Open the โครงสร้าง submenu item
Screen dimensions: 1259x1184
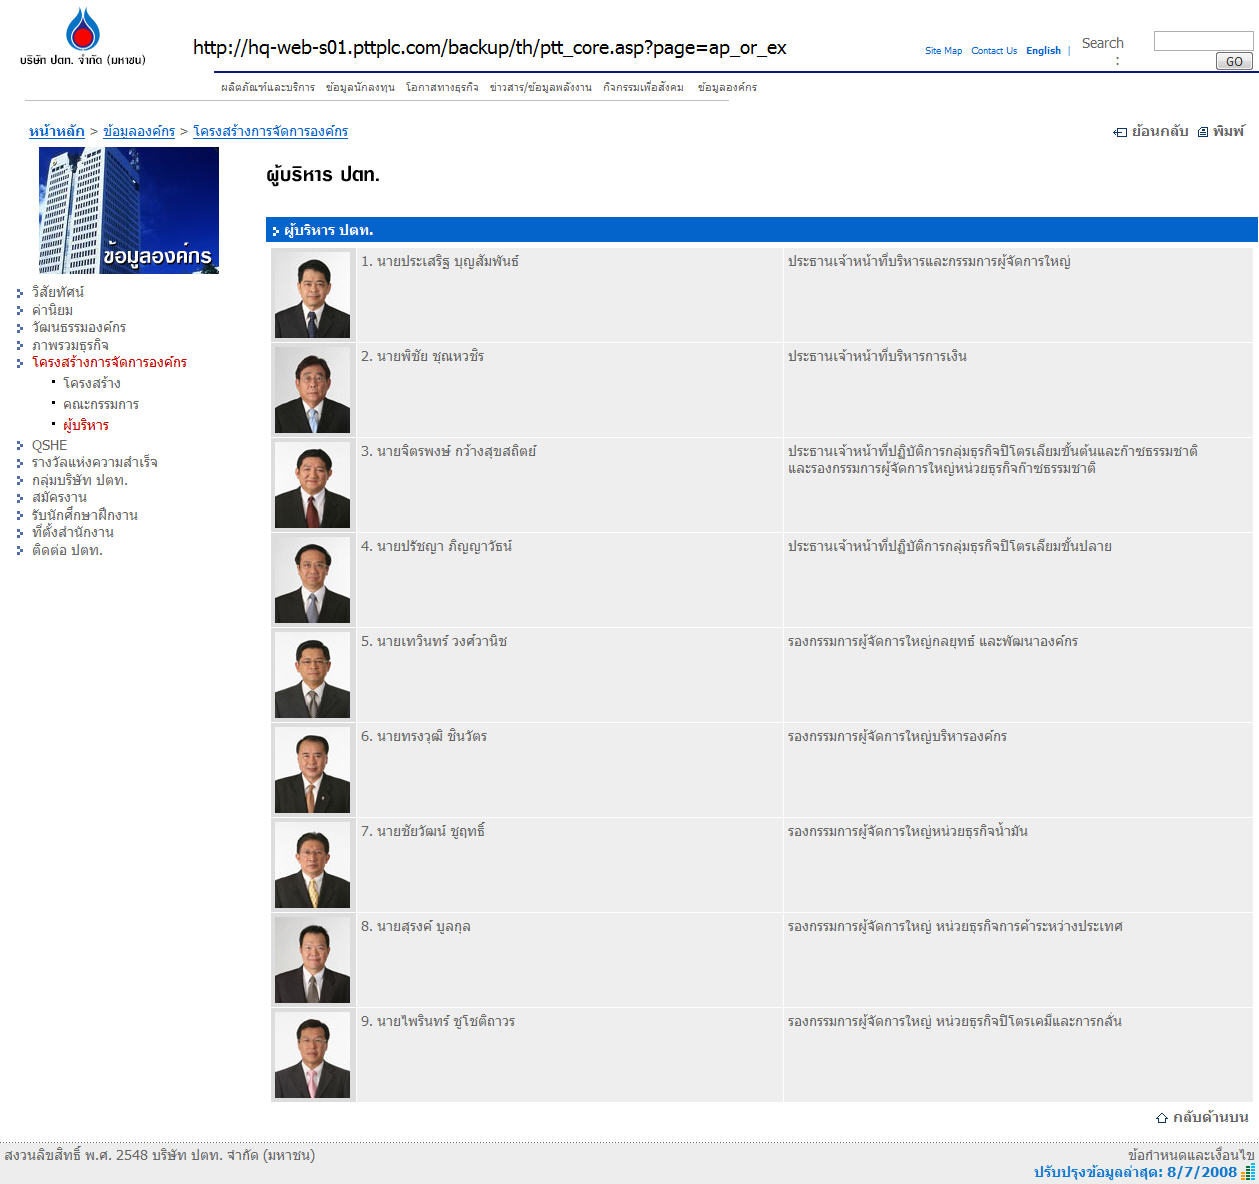tap(92, 383)
